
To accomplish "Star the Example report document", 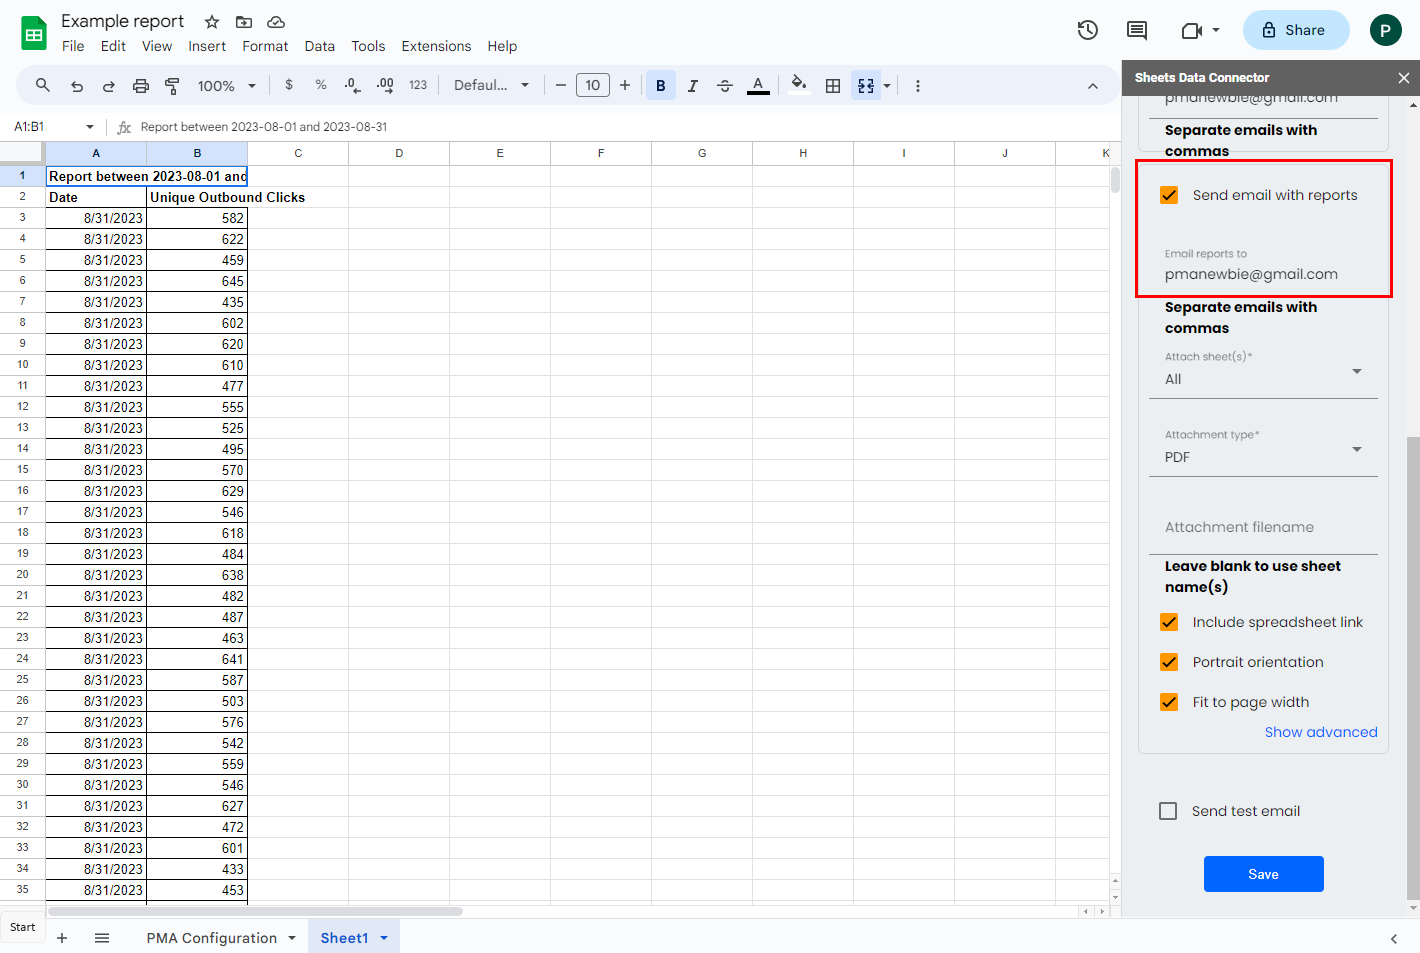I will (212, 22).
